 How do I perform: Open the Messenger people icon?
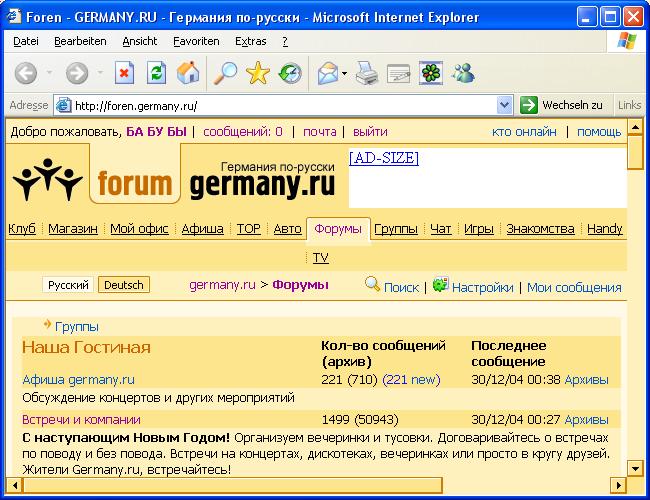(x=463, y=73)
